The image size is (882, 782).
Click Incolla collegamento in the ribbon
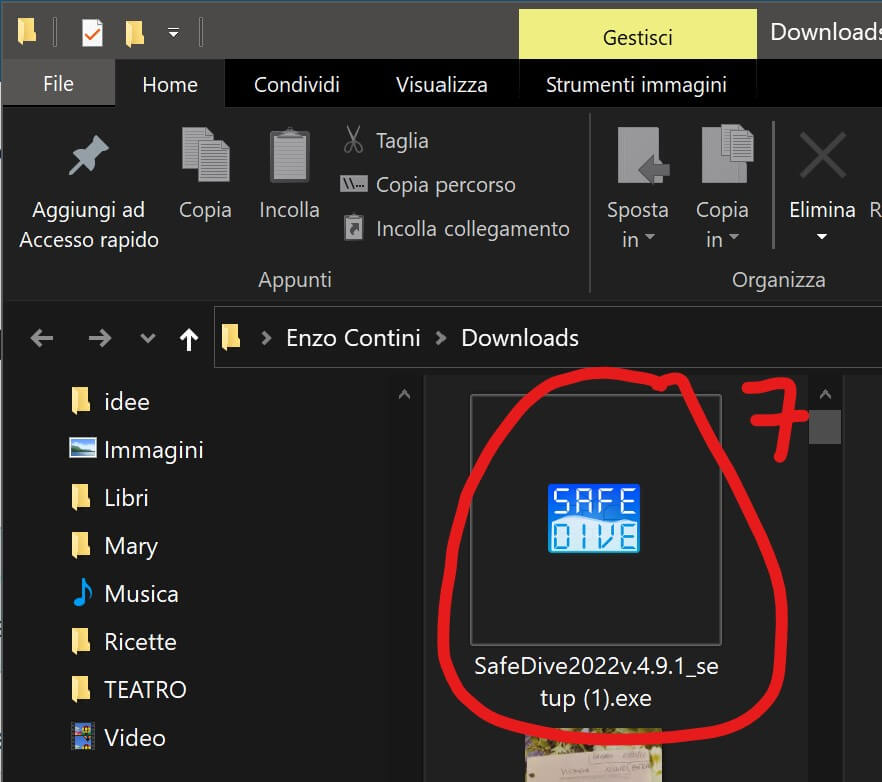tap(471, 229)
